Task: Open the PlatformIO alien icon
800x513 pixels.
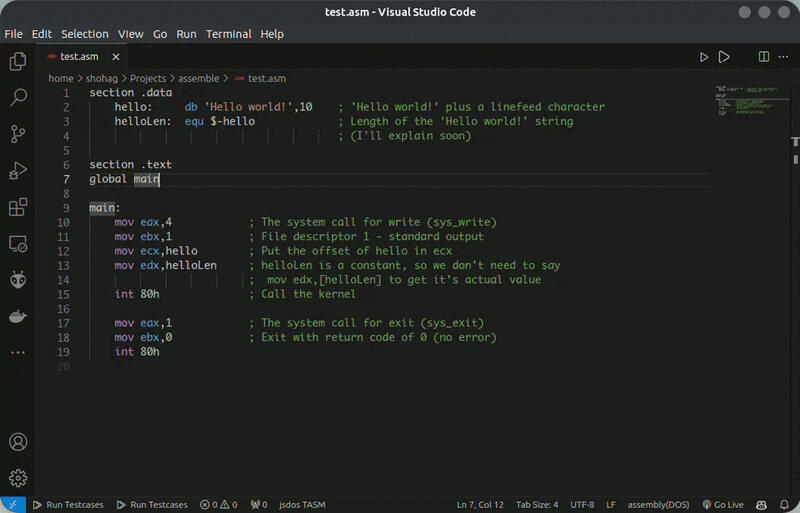Action: click(17, 280)
